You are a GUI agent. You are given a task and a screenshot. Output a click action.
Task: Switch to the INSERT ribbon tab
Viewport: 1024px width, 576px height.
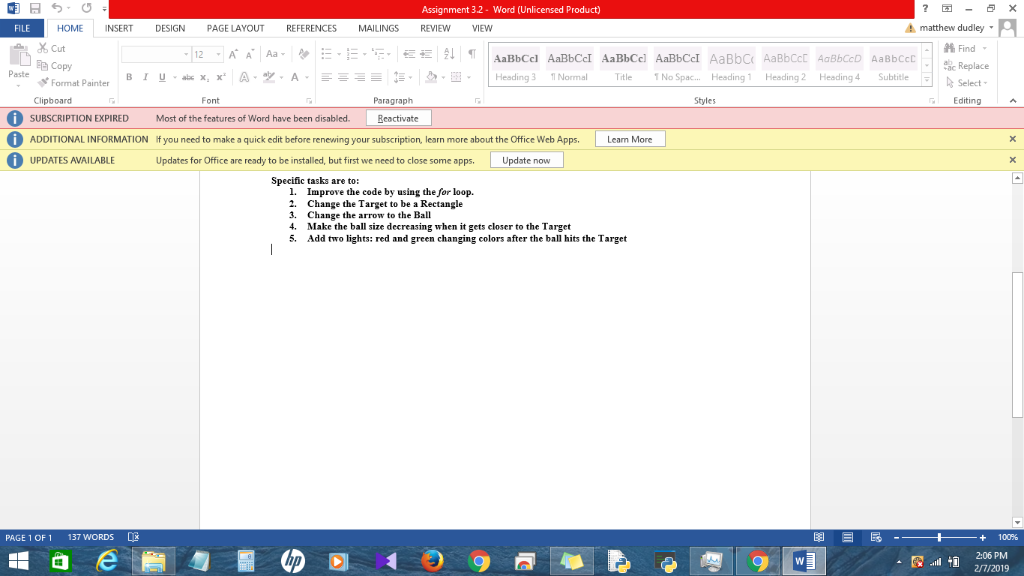tap(119, 28)
